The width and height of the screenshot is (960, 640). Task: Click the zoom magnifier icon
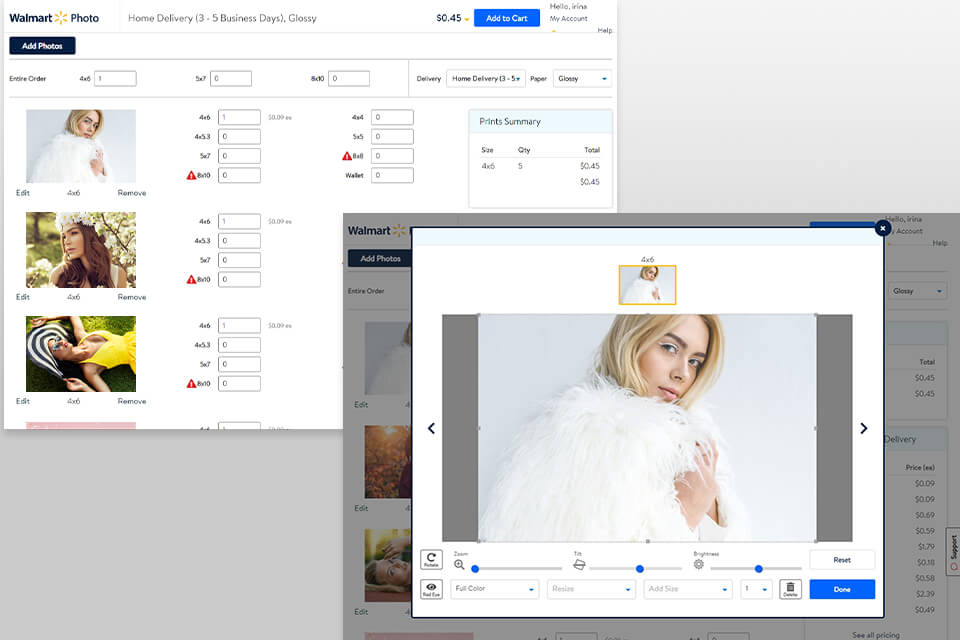pos(460,565)
